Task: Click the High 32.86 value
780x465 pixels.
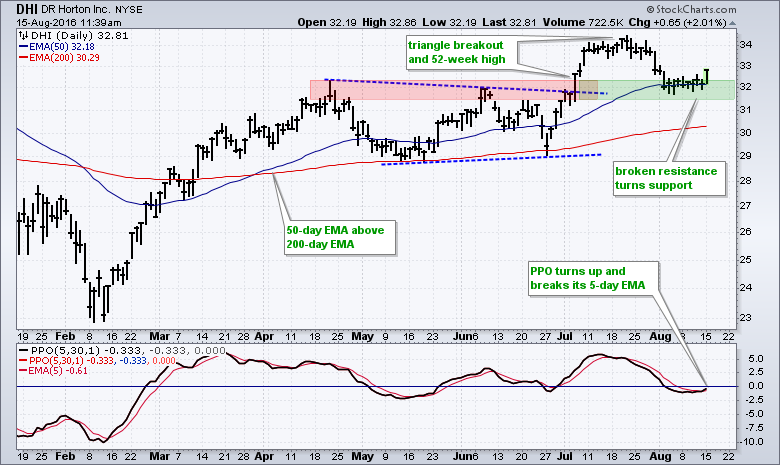Action: tap(389, 22)
